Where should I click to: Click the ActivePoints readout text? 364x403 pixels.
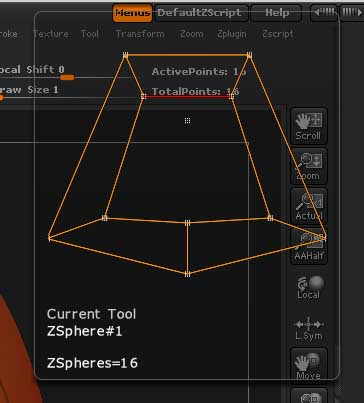click(199, 72)
